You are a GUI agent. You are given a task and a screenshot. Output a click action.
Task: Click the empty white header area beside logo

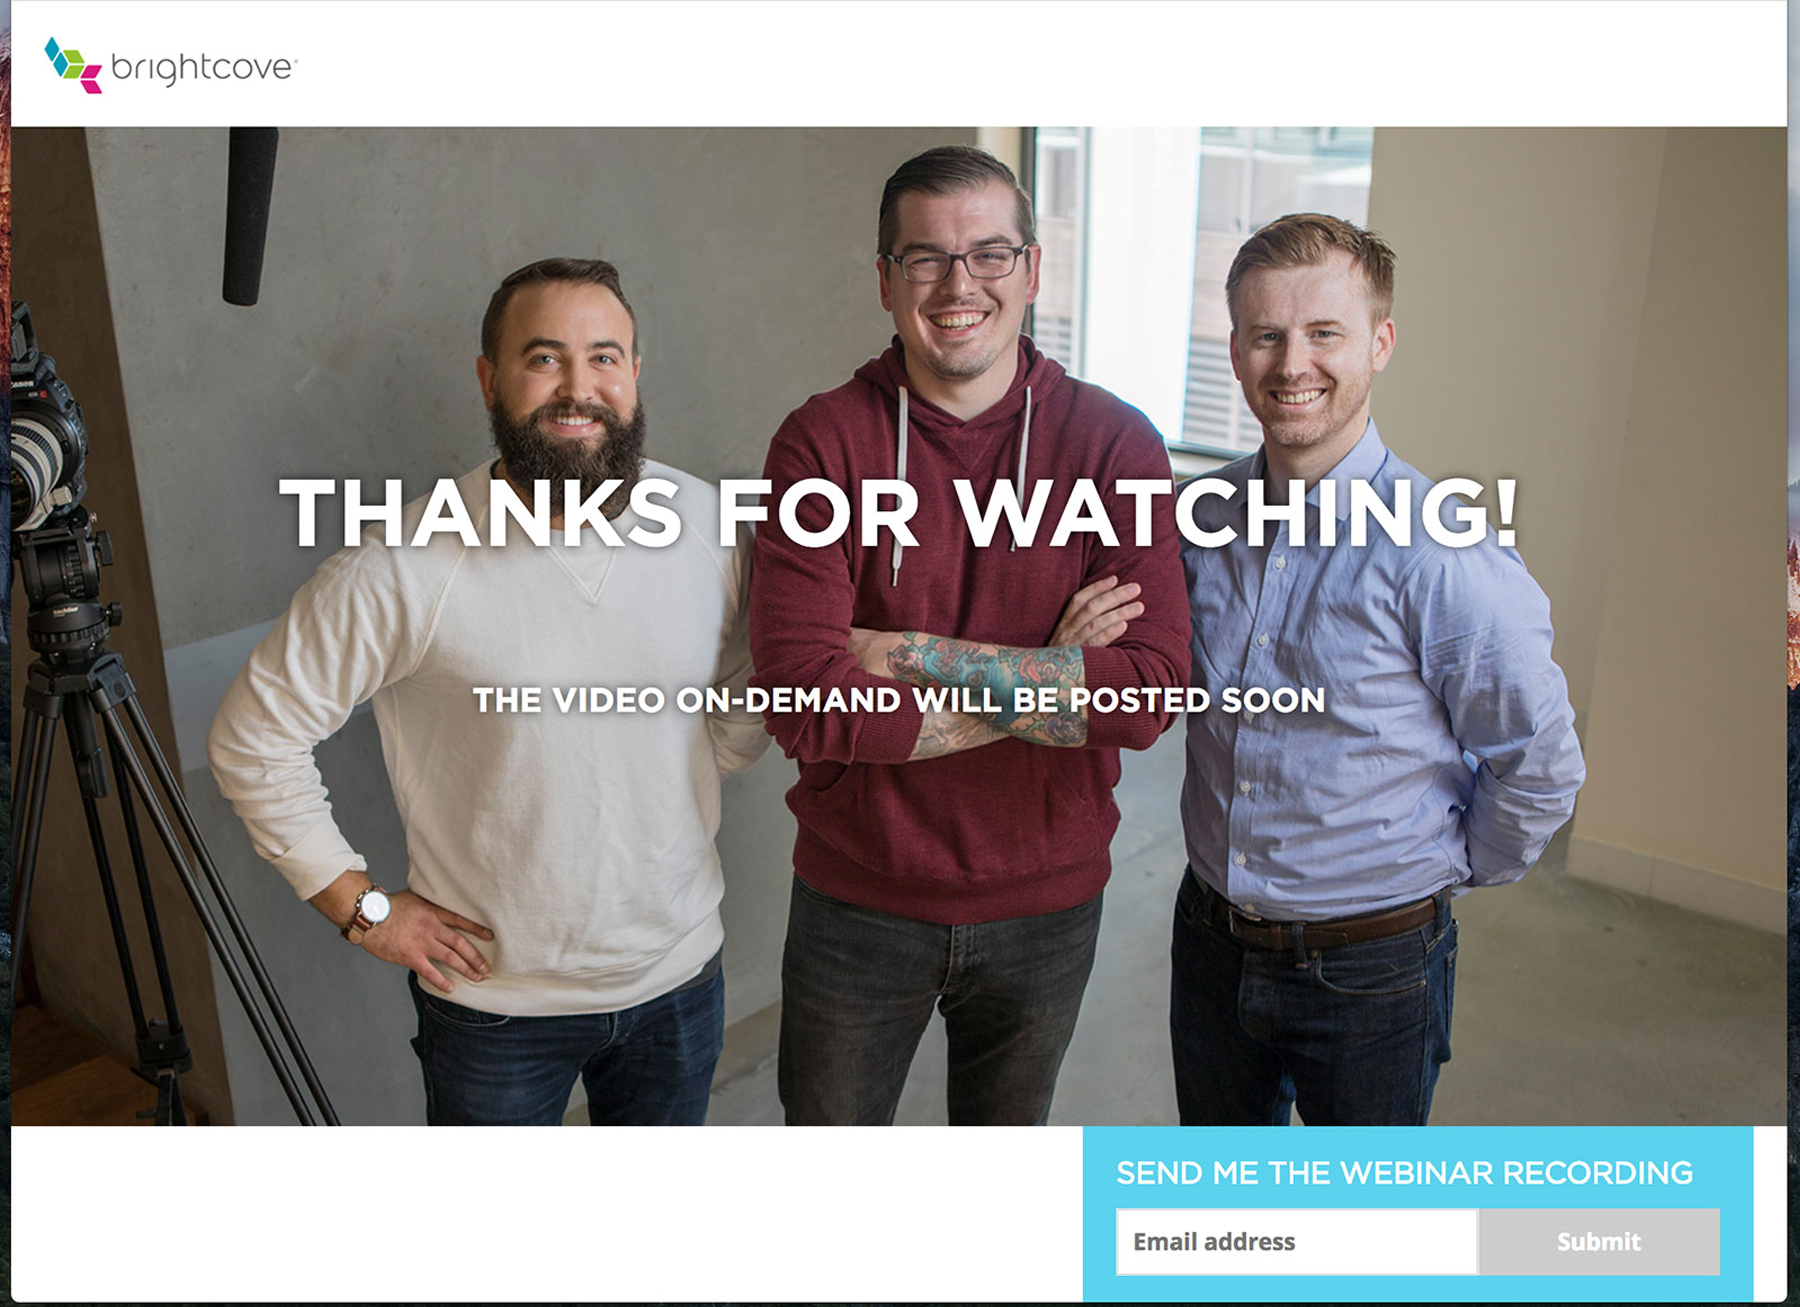tap(1040, 65)
